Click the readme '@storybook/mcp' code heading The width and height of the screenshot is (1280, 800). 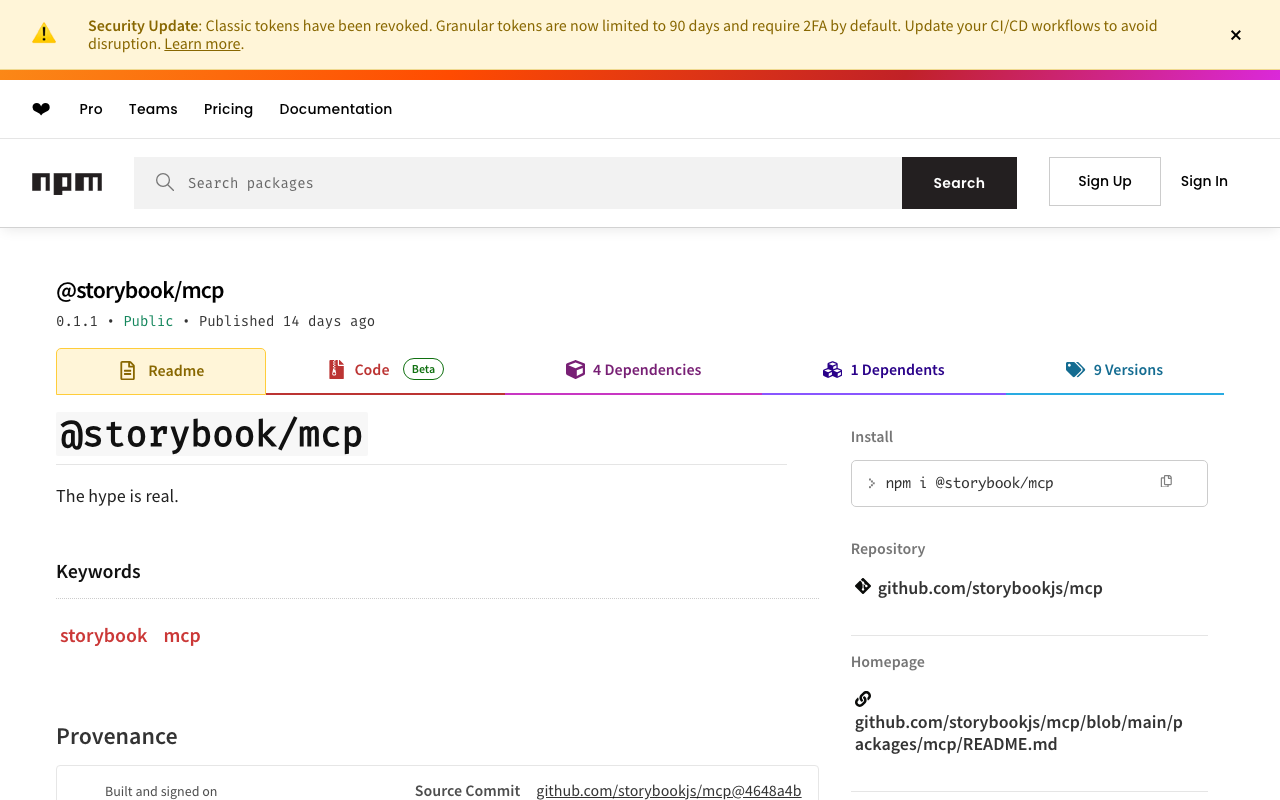click(x=212, y=434)
